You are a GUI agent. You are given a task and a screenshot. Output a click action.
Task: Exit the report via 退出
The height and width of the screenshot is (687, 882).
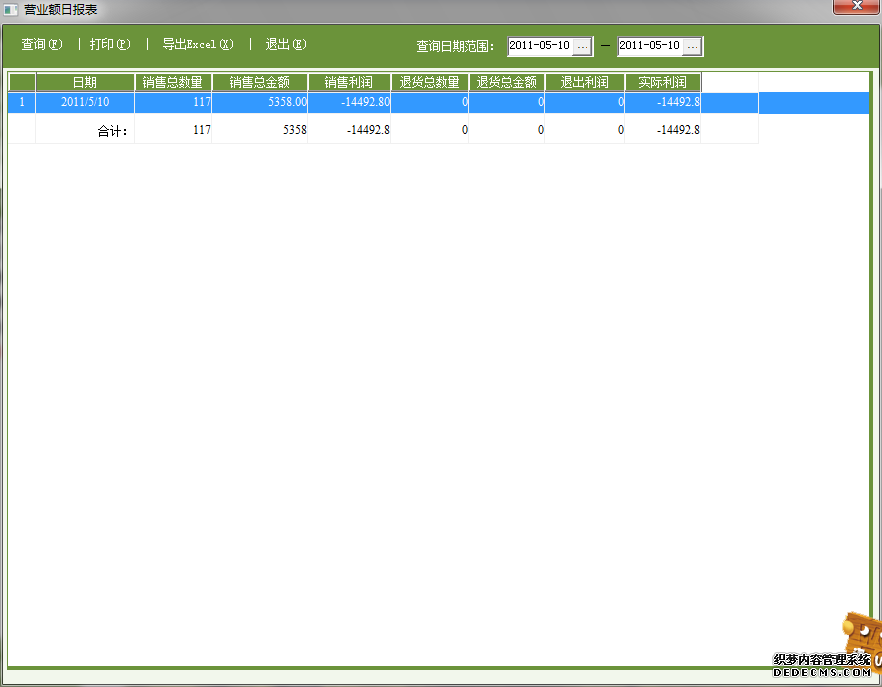[285, 45]
